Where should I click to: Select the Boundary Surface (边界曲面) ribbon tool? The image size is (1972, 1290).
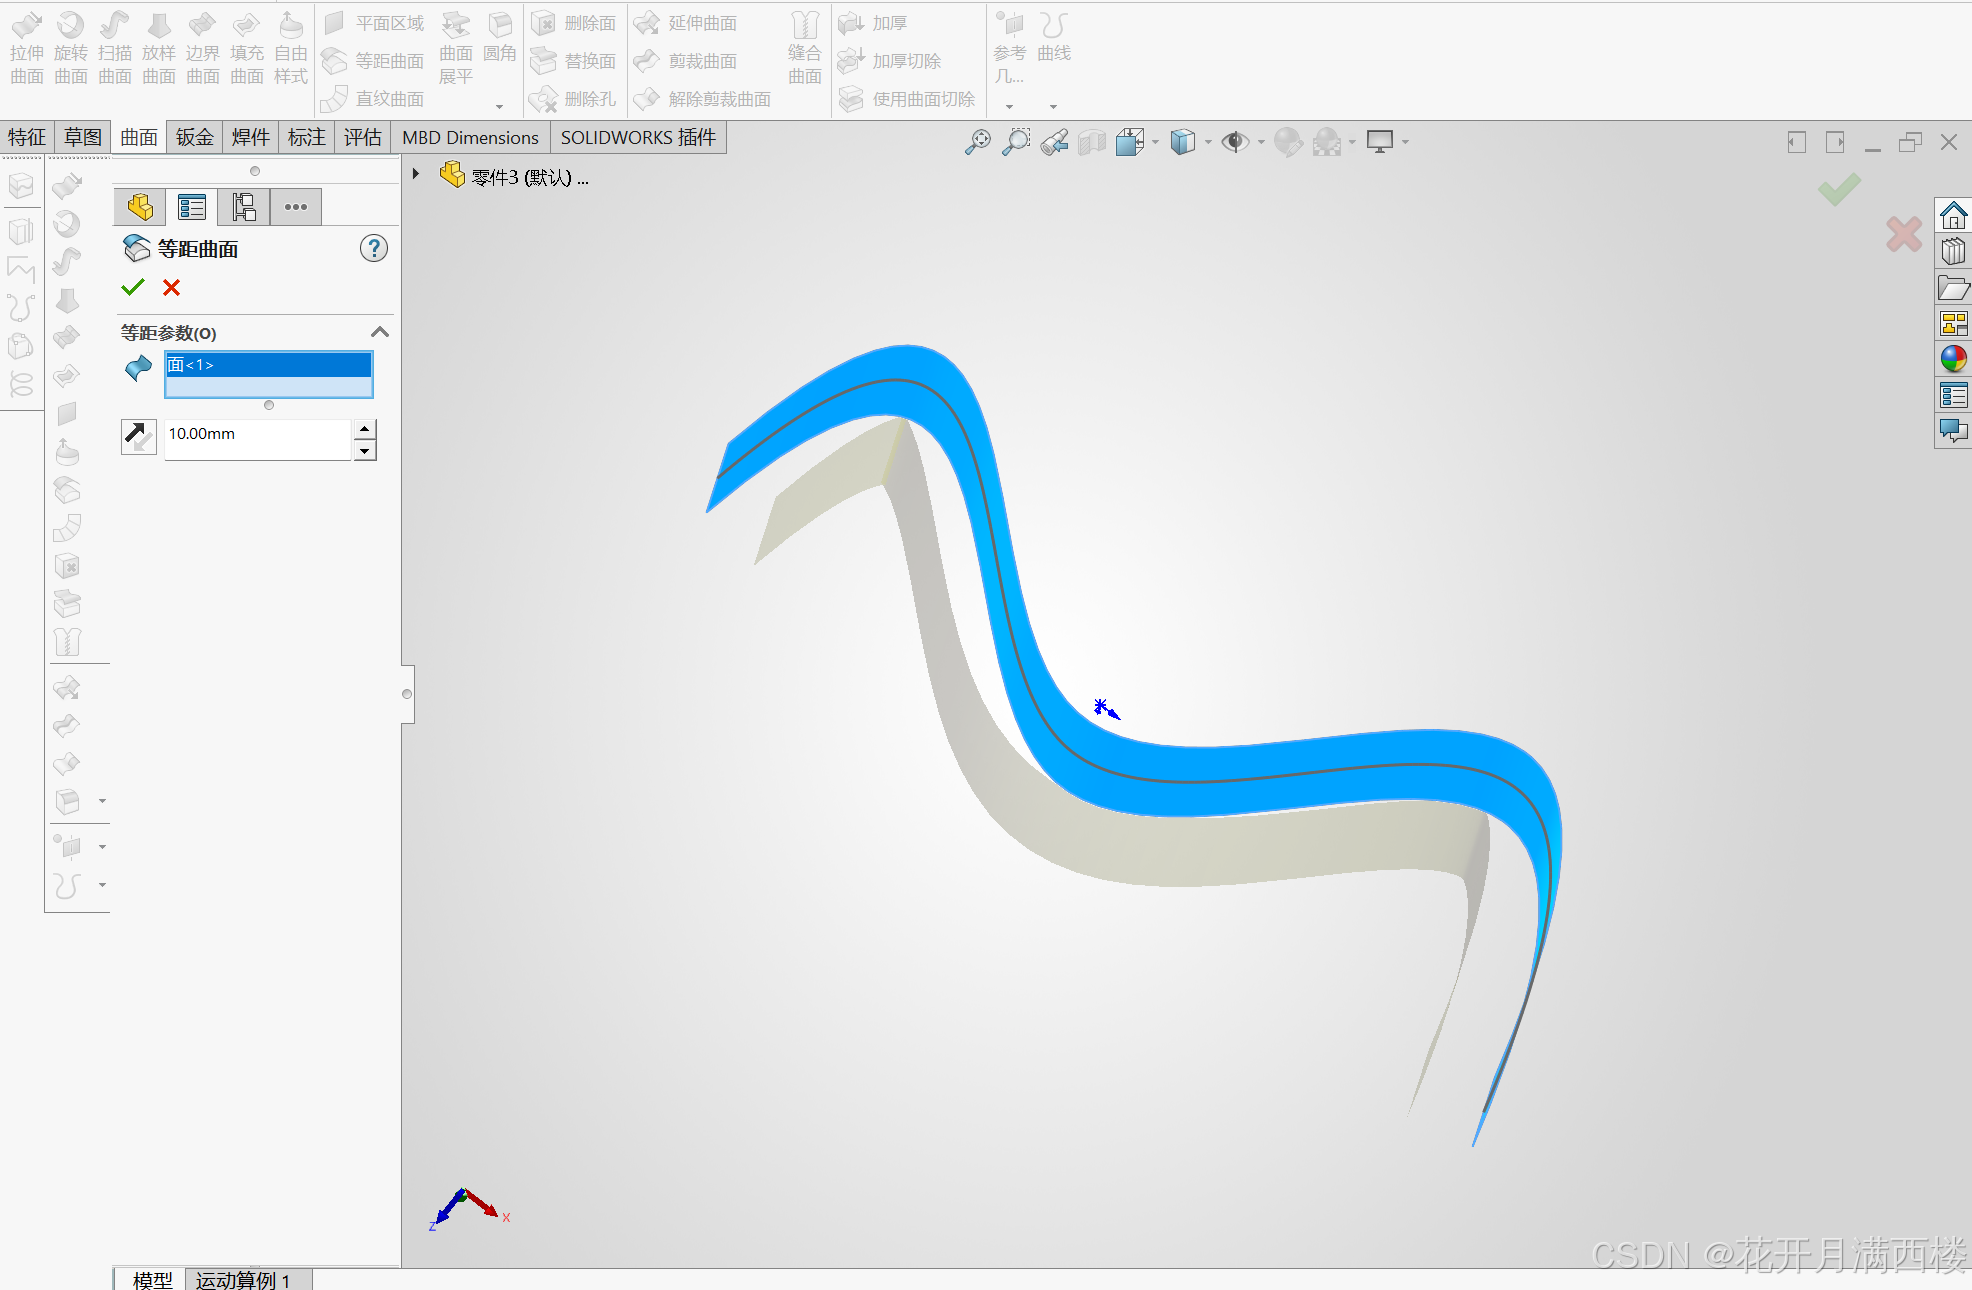click(203, 48)
